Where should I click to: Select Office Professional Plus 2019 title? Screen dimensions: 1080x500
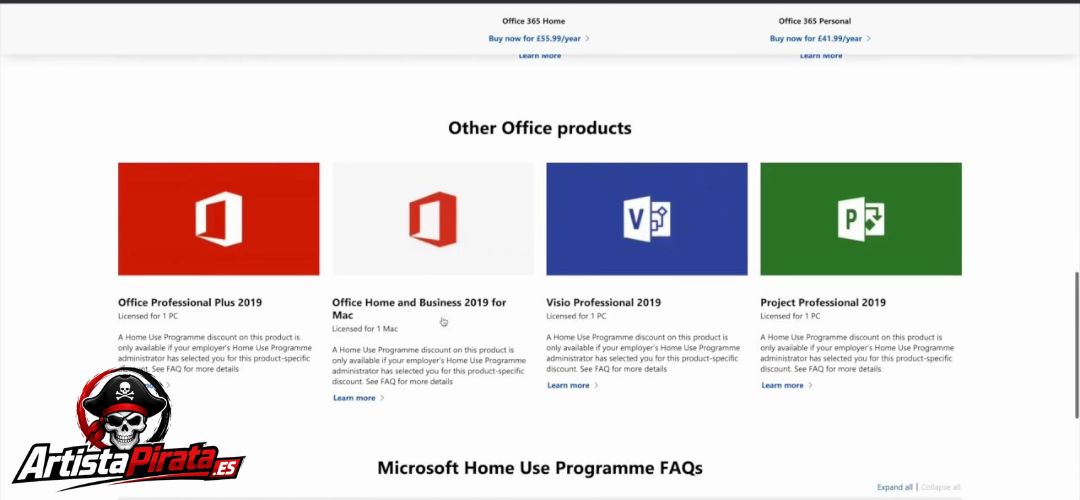pyautogui.click(x=190, y=302)
